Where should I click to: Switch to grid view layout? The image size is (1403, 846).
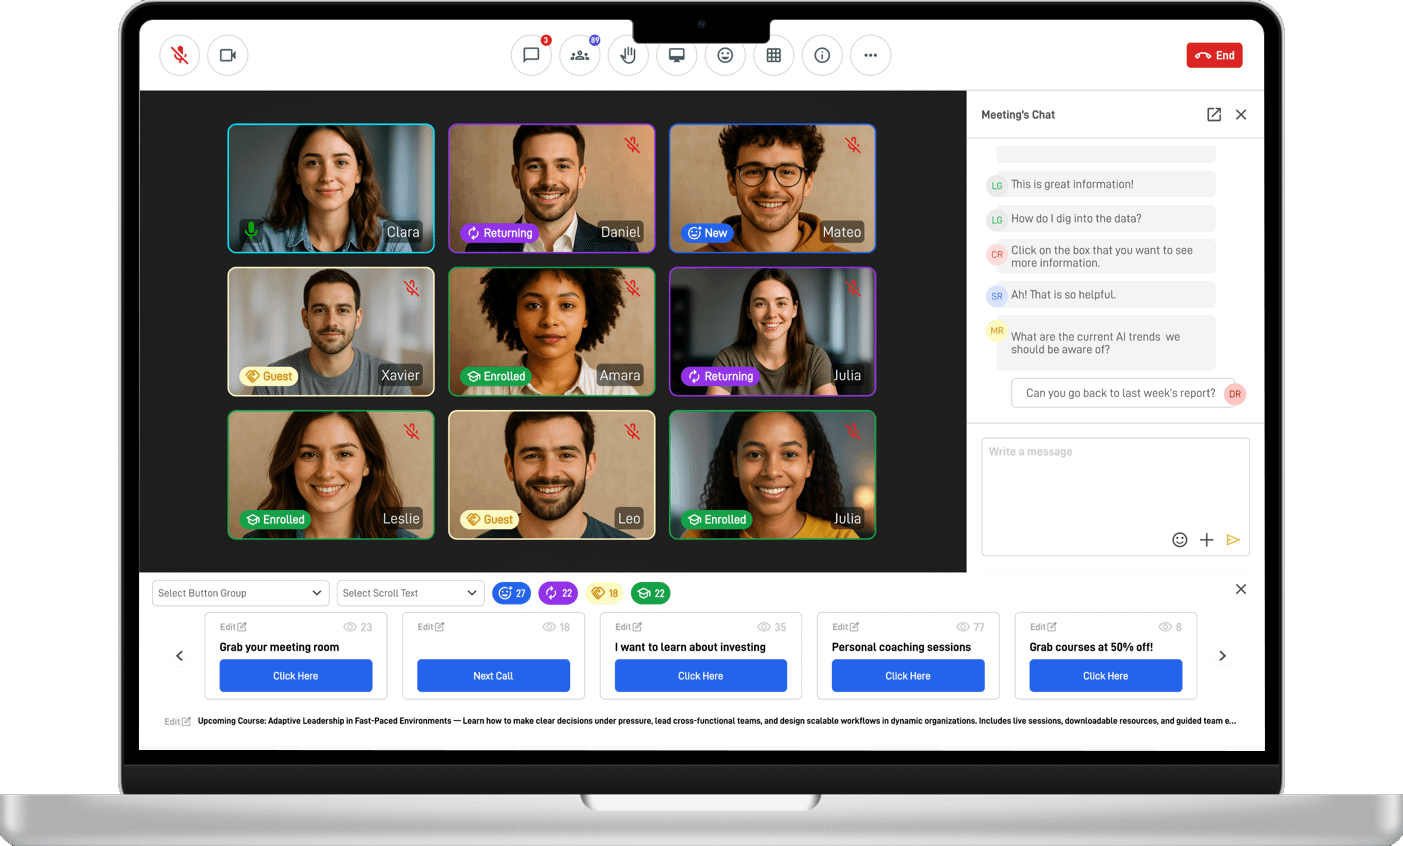click(x=773, y=55)
